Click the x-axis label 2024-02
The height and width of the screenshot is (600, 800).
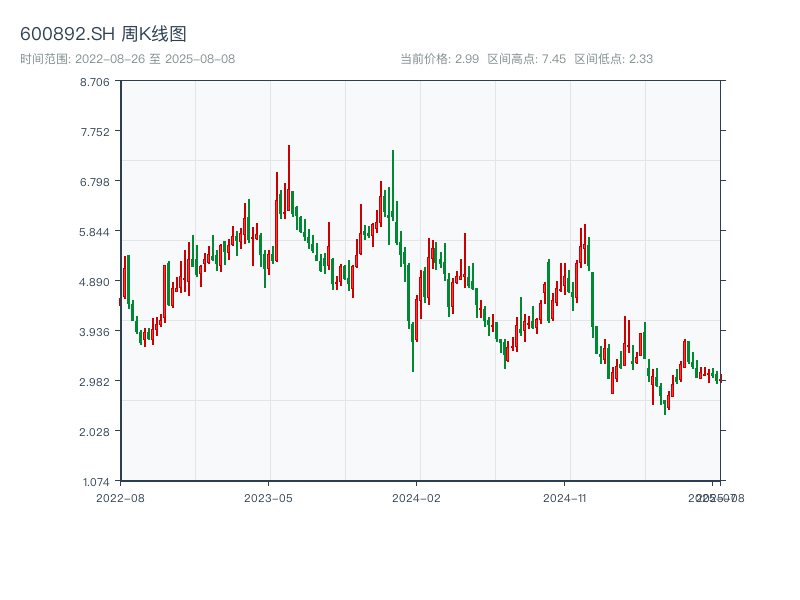(416, 498)
